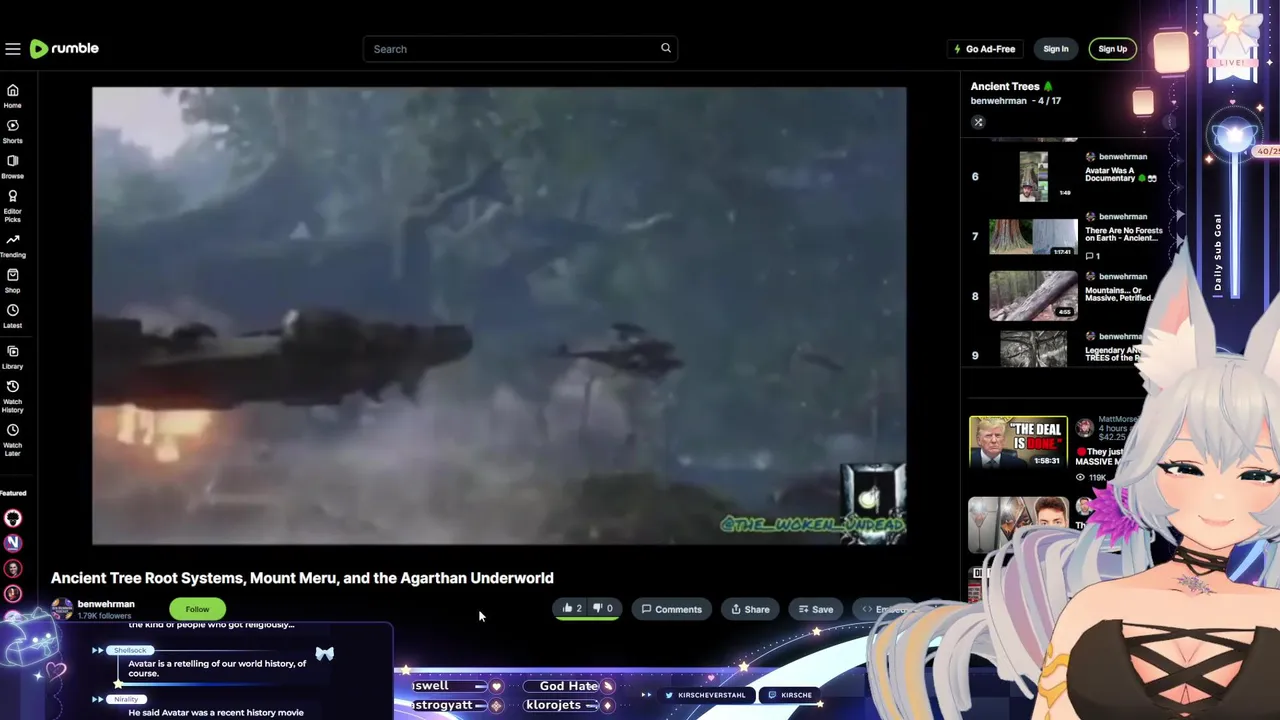Open the Comments section

coord(671,609)
